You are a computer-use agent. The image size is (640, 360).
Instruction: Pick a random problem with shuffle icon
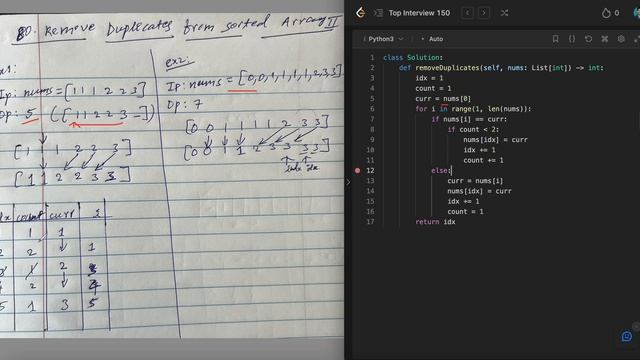[x=504, y=13]
